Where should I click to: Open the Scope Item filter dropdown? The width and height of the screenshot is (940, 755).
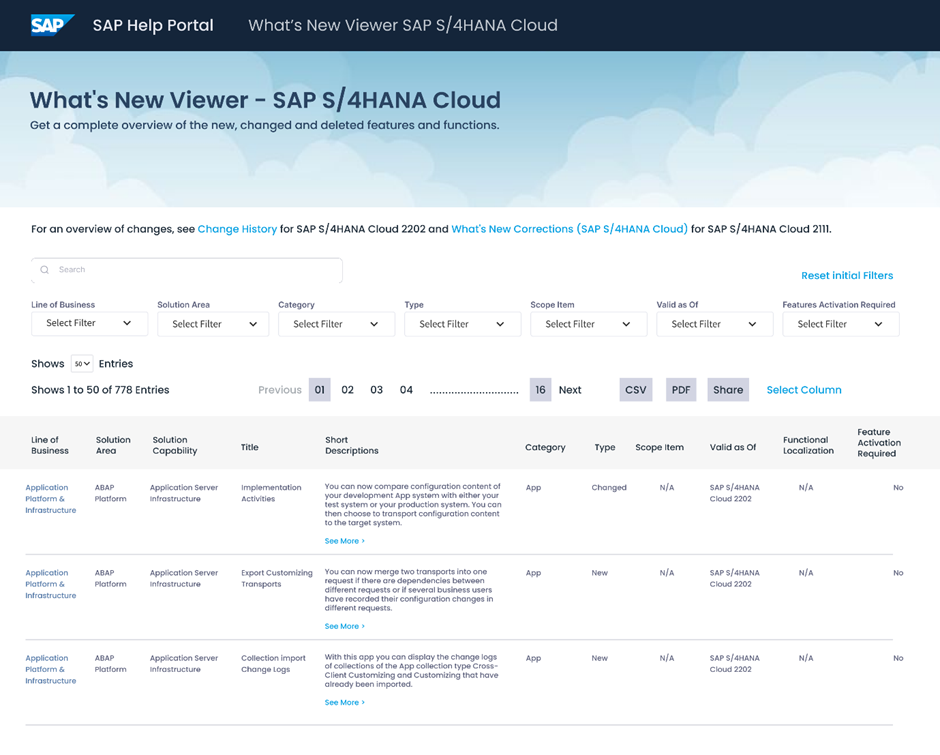click(x=588, y=324)
